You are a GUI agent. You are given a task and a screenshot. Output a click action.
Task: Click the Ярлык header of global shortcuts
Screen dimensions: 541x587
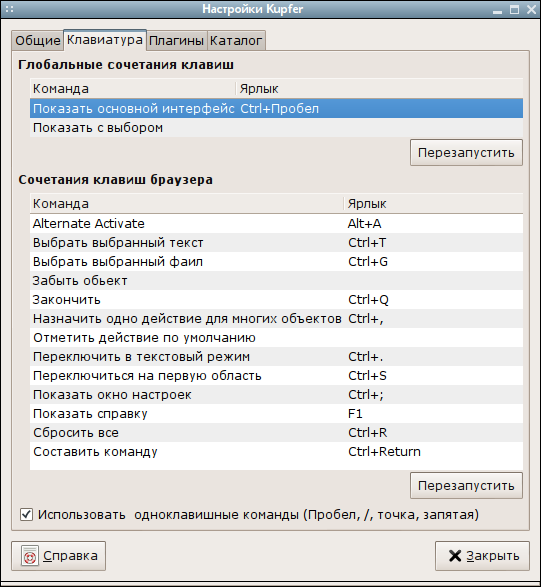tap(380, 89)
